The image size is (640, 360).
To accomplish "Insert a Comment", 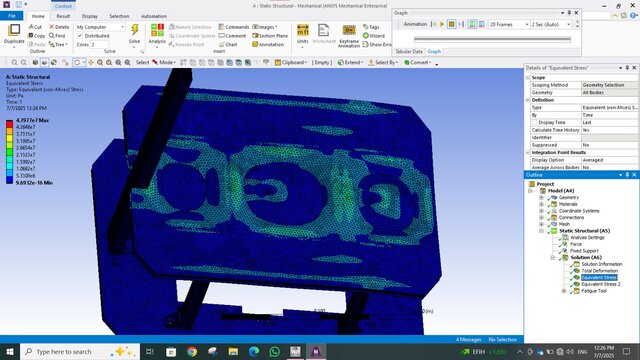I will click(232, 36).
